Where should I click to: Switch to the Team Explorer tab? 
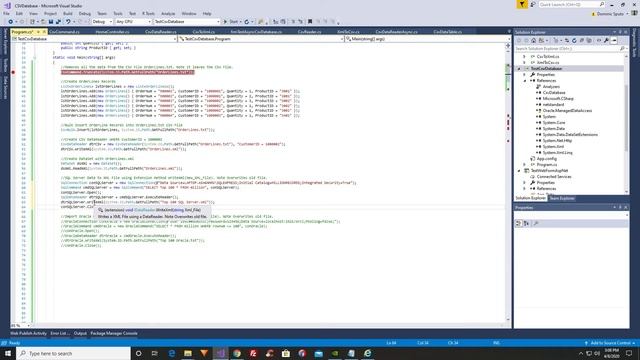tap(562, 198)
